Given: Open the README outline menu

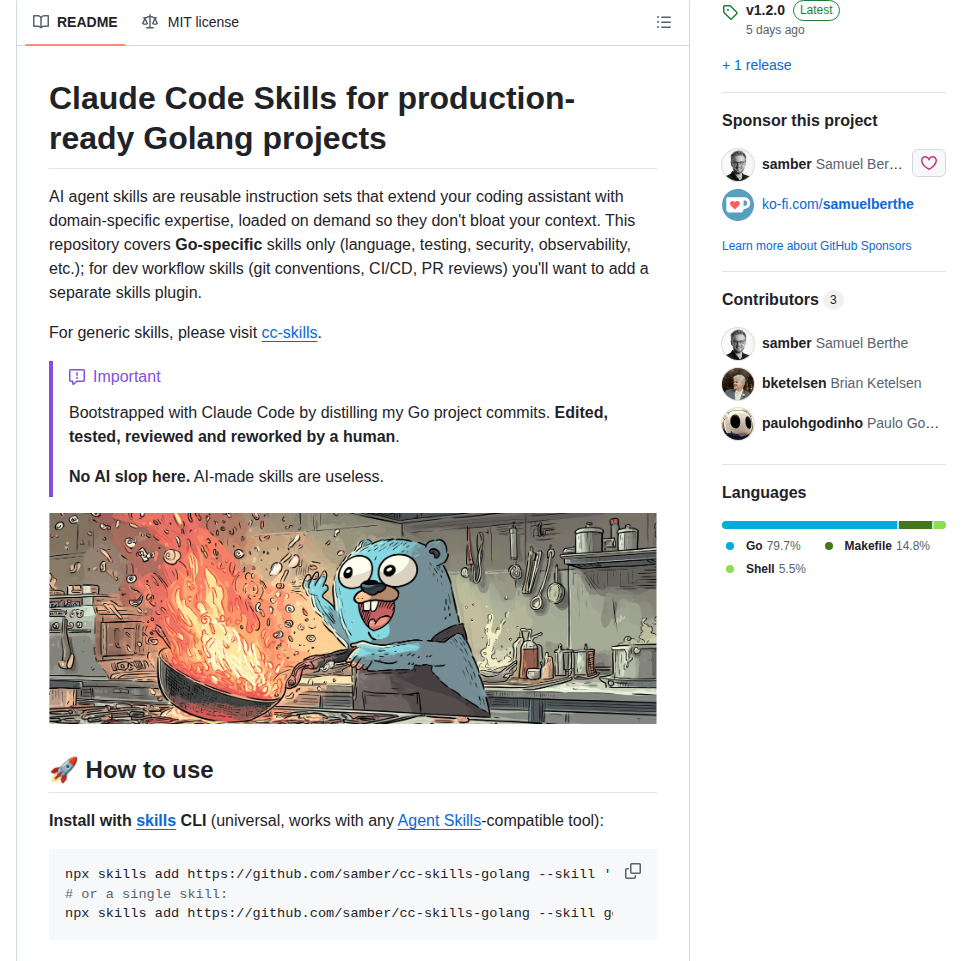Looking at the screenshot, I should click(x=663, y=22).
